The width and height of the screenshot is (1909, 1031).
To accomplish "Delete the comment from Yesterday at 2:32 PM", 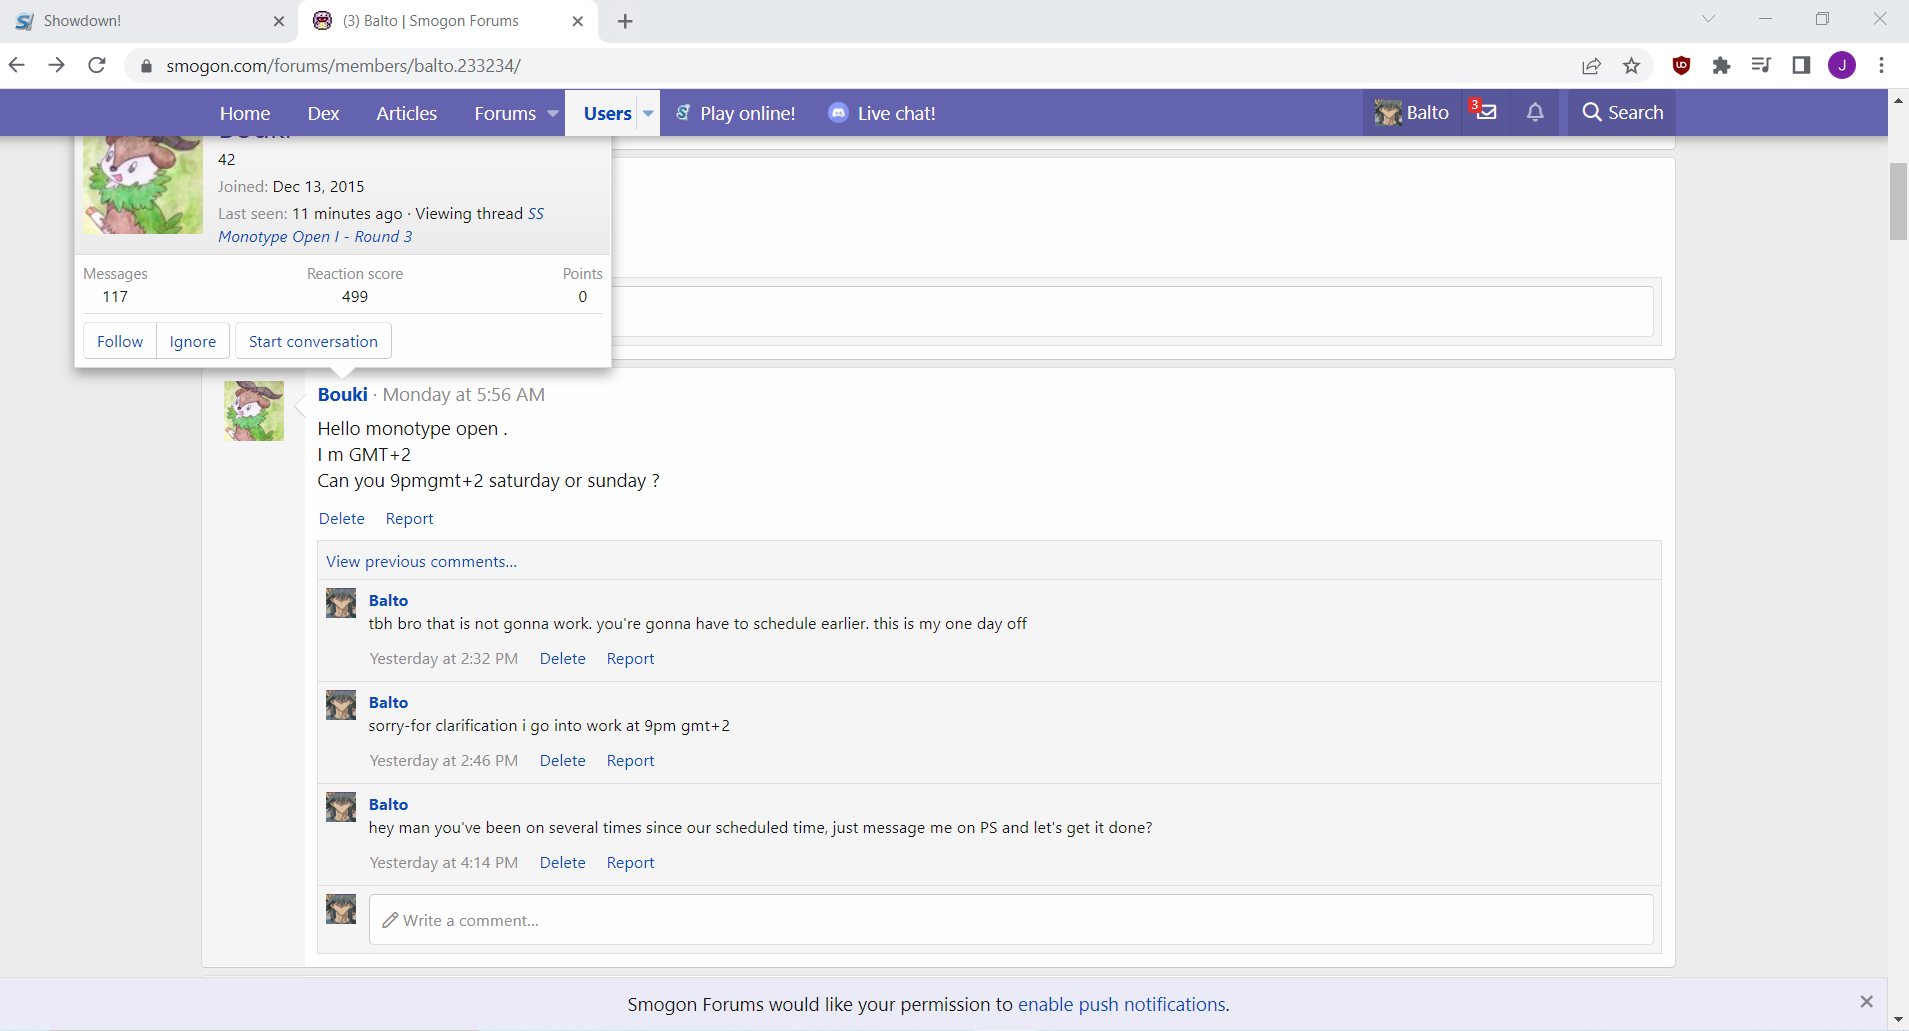I will click(563, 659).
